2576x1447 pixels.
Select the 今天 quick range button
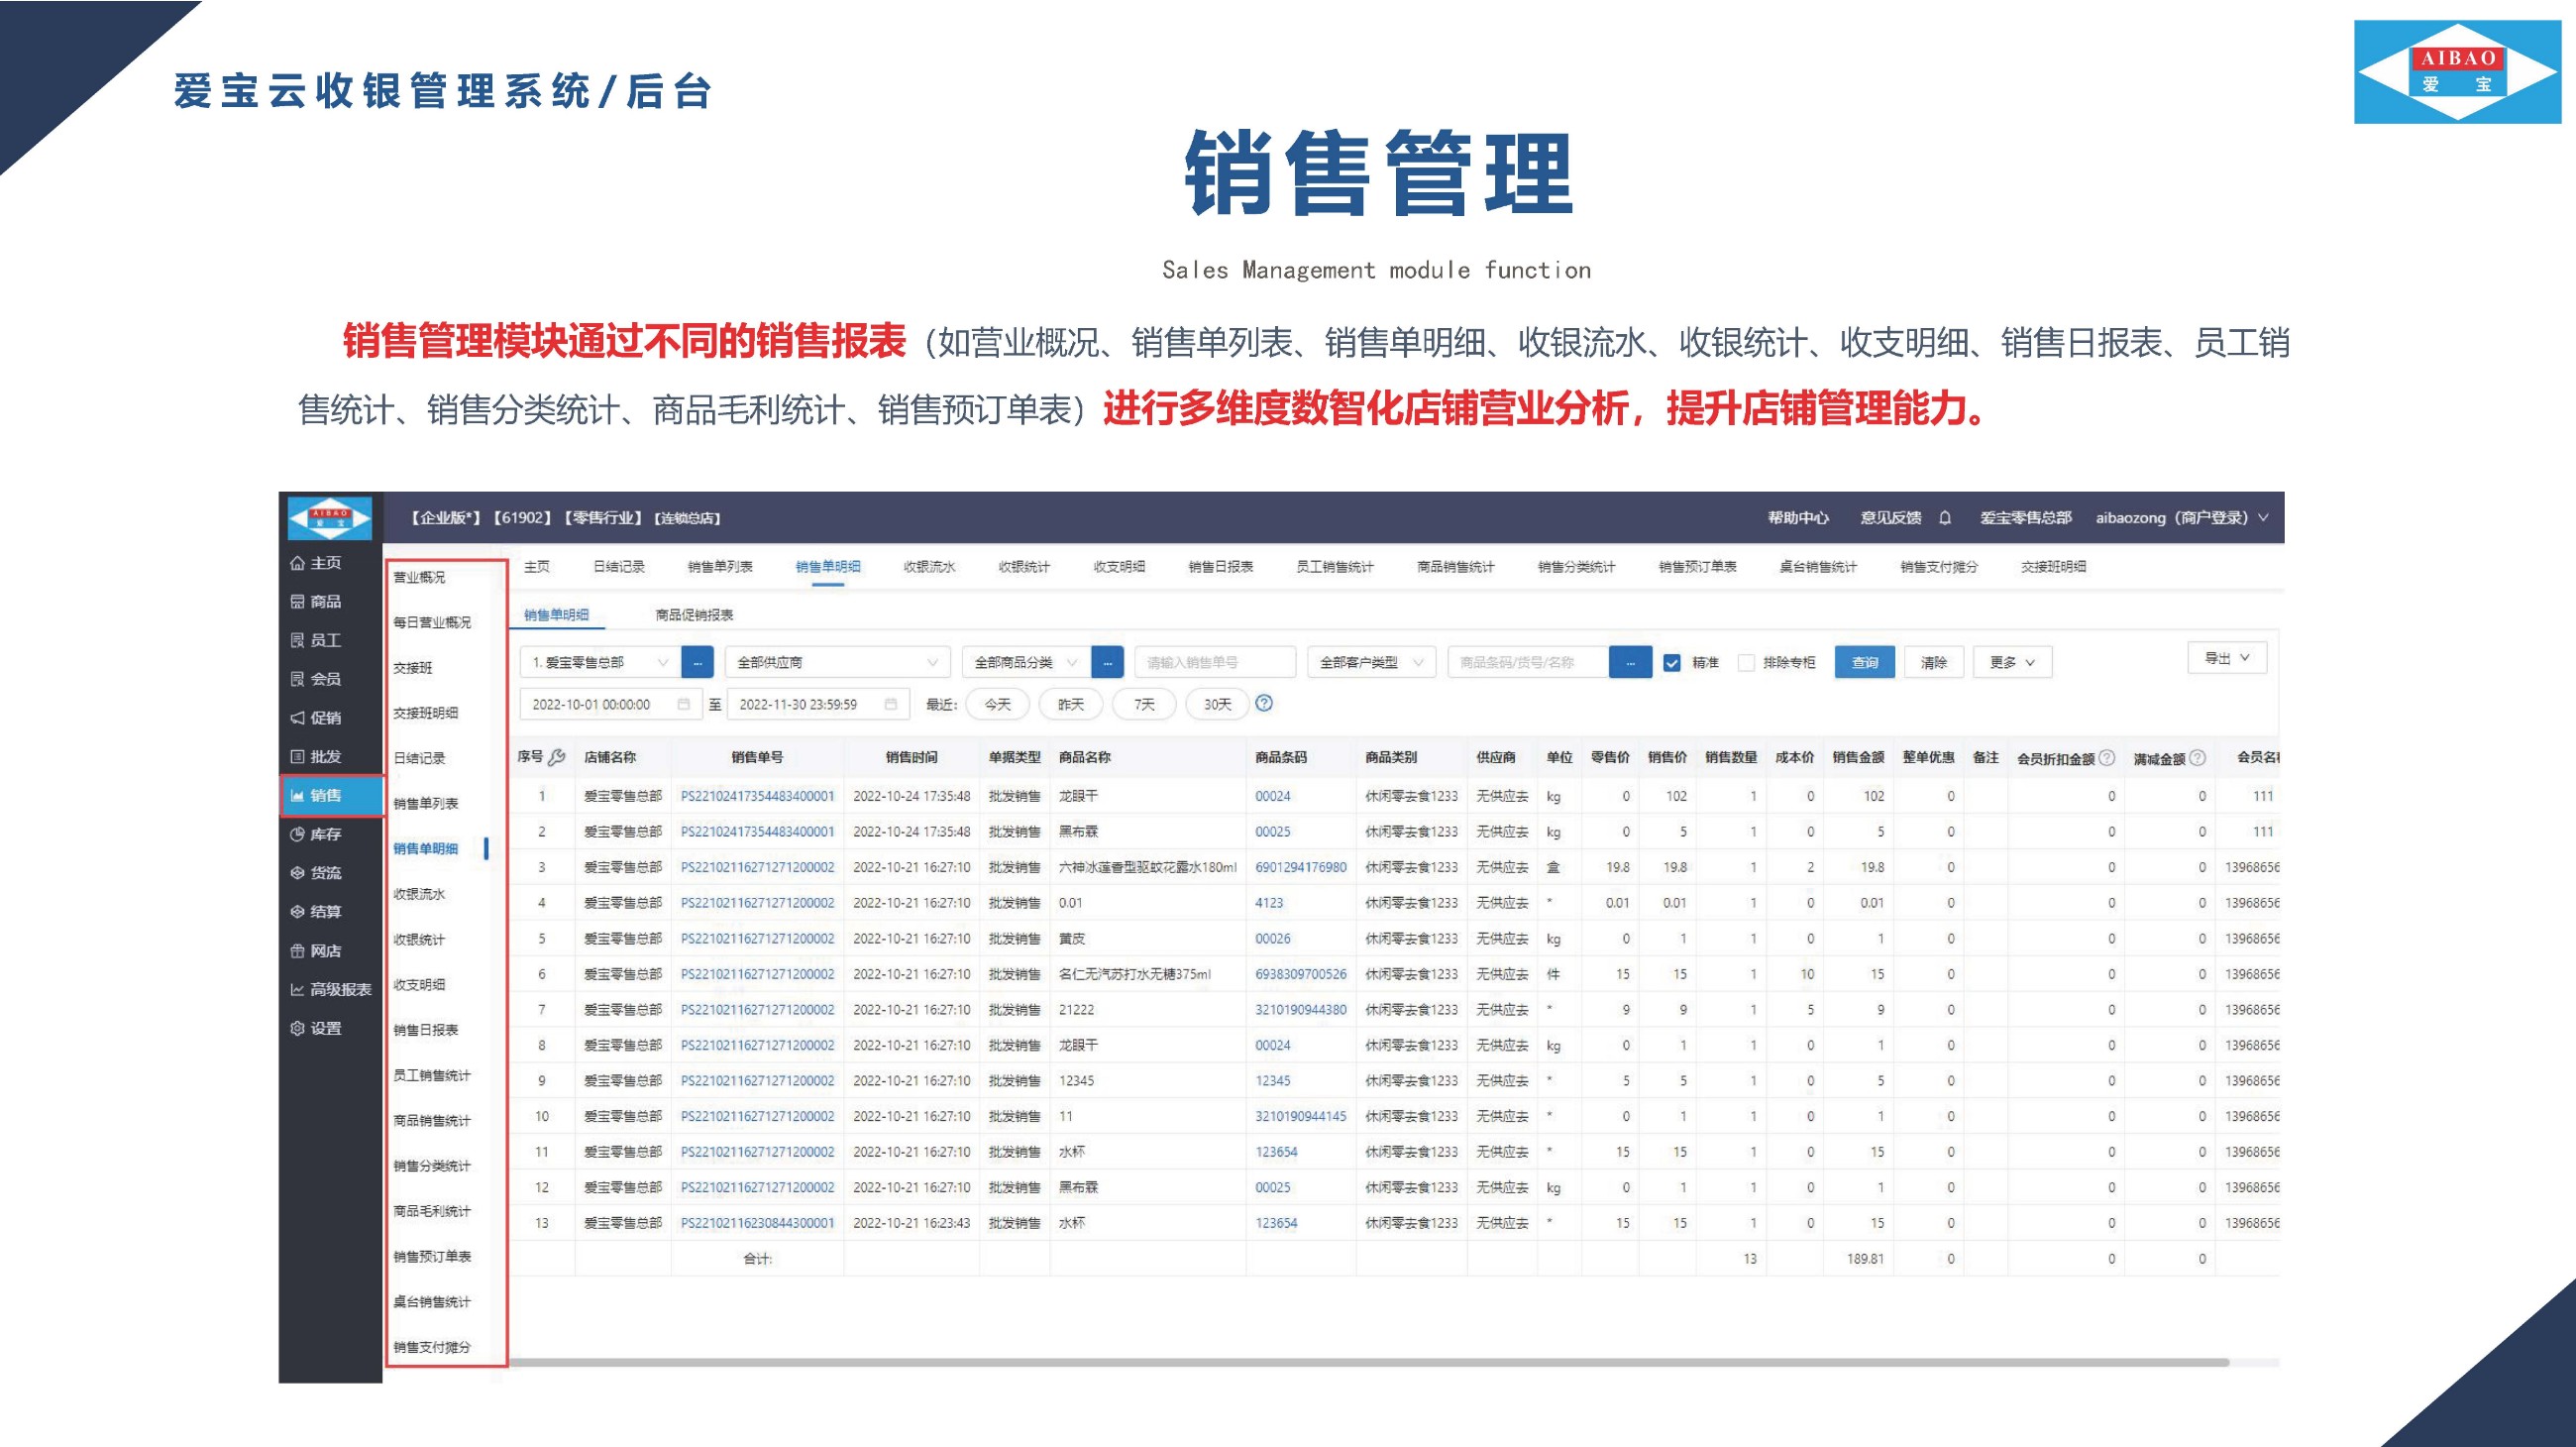tap(998, 704)
